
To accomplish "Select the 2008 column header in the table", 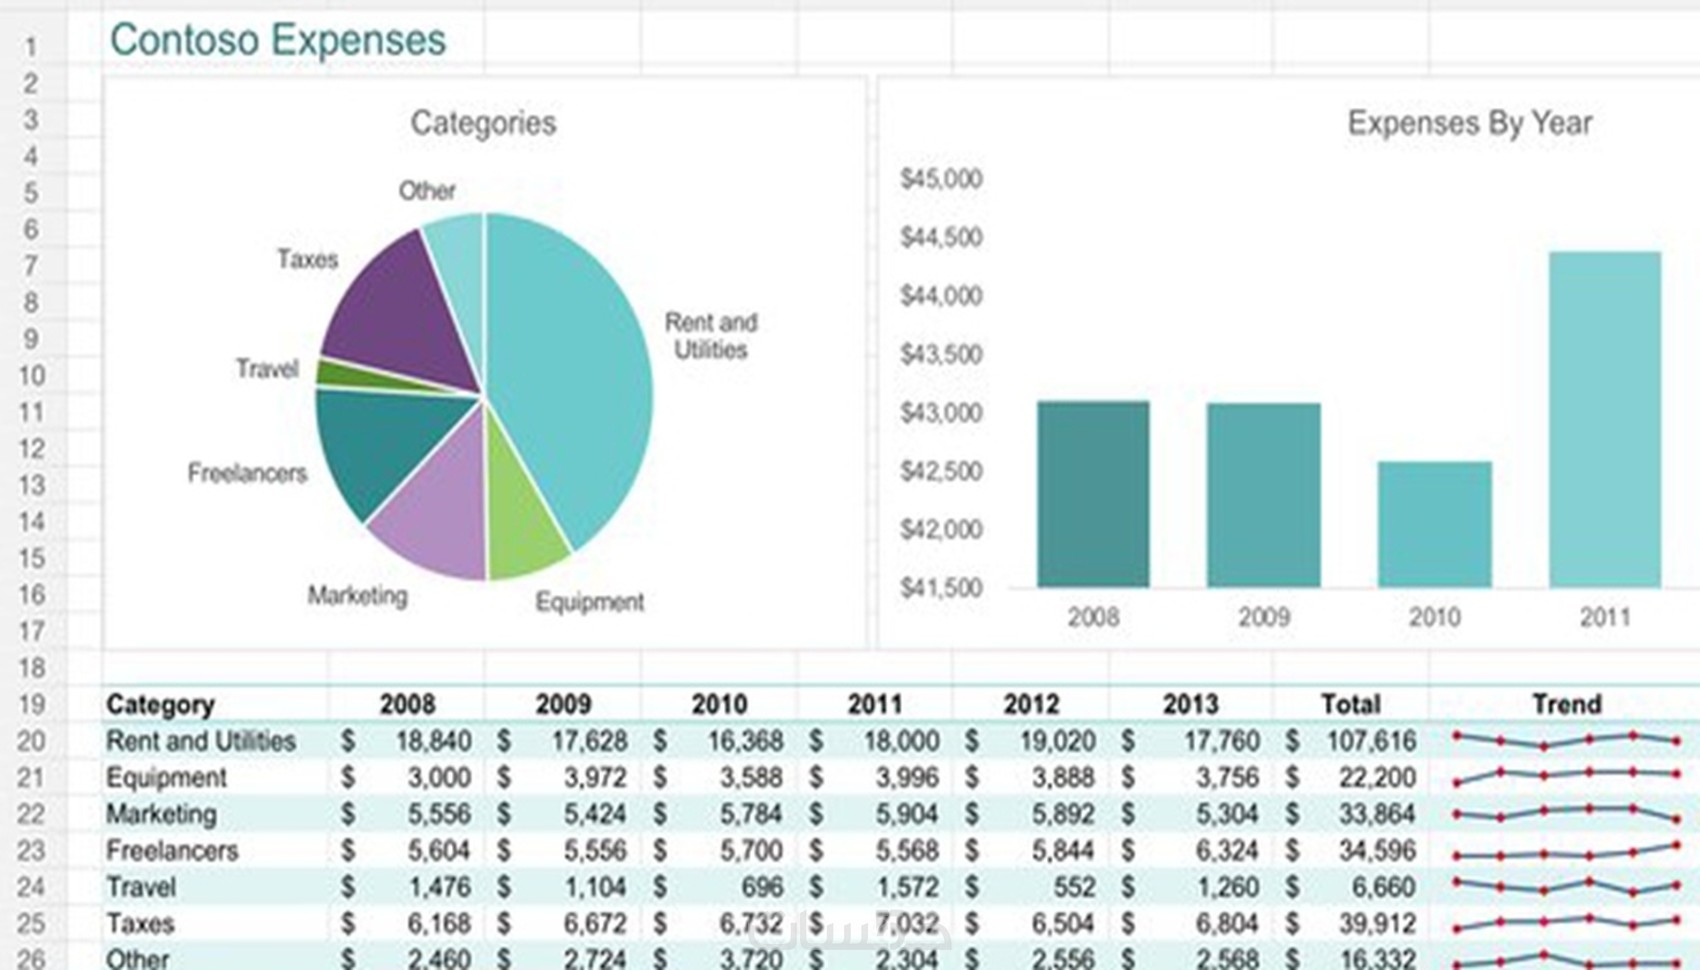I will click(407, 704).
